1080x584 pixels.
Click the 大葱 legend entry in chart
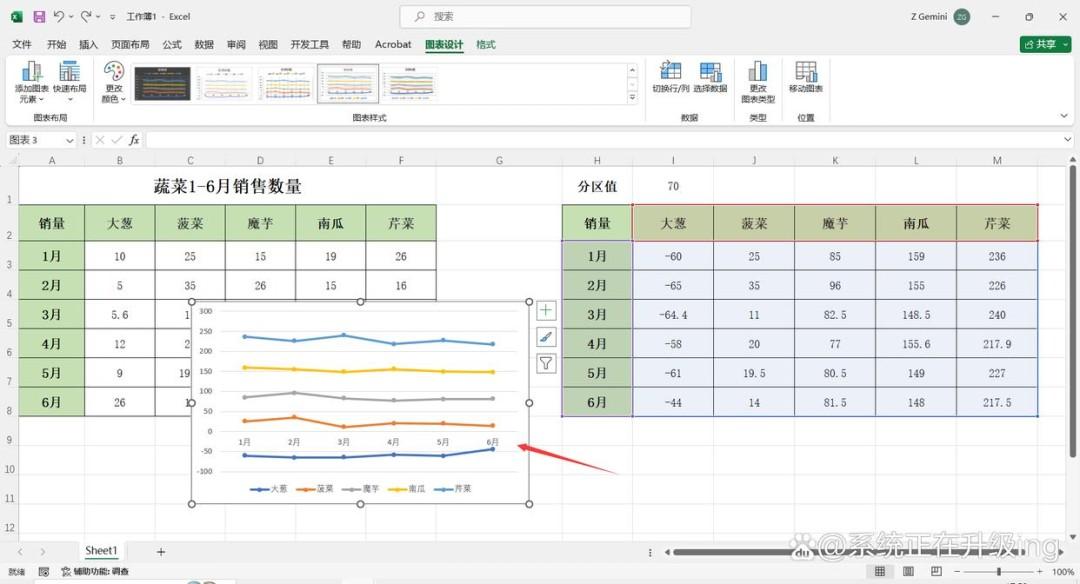click(x=268, y=488)
